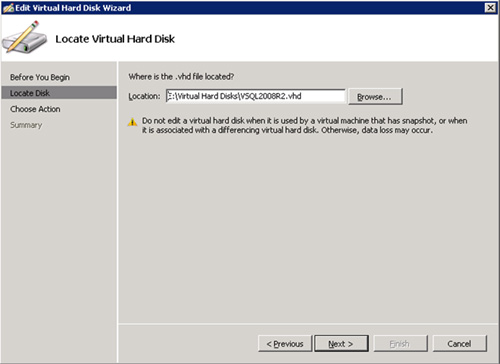Click the Location: label
Screen dimensions: 500x364
144,96
